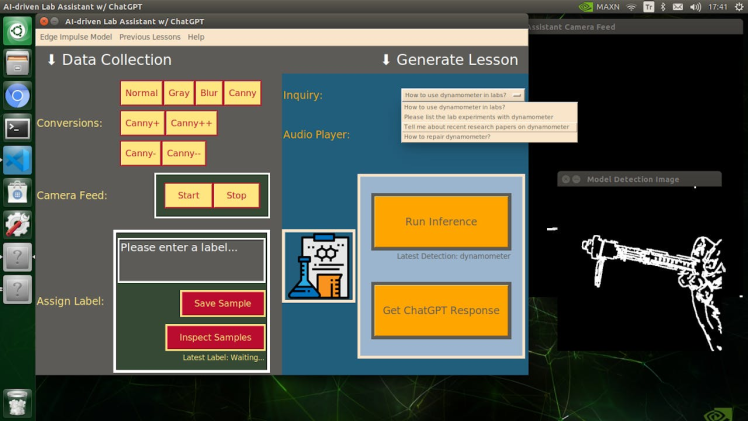The width and height of the screenshot is (748, 421).
Task: Click the Save Sample button
Action: coord(222,303)
